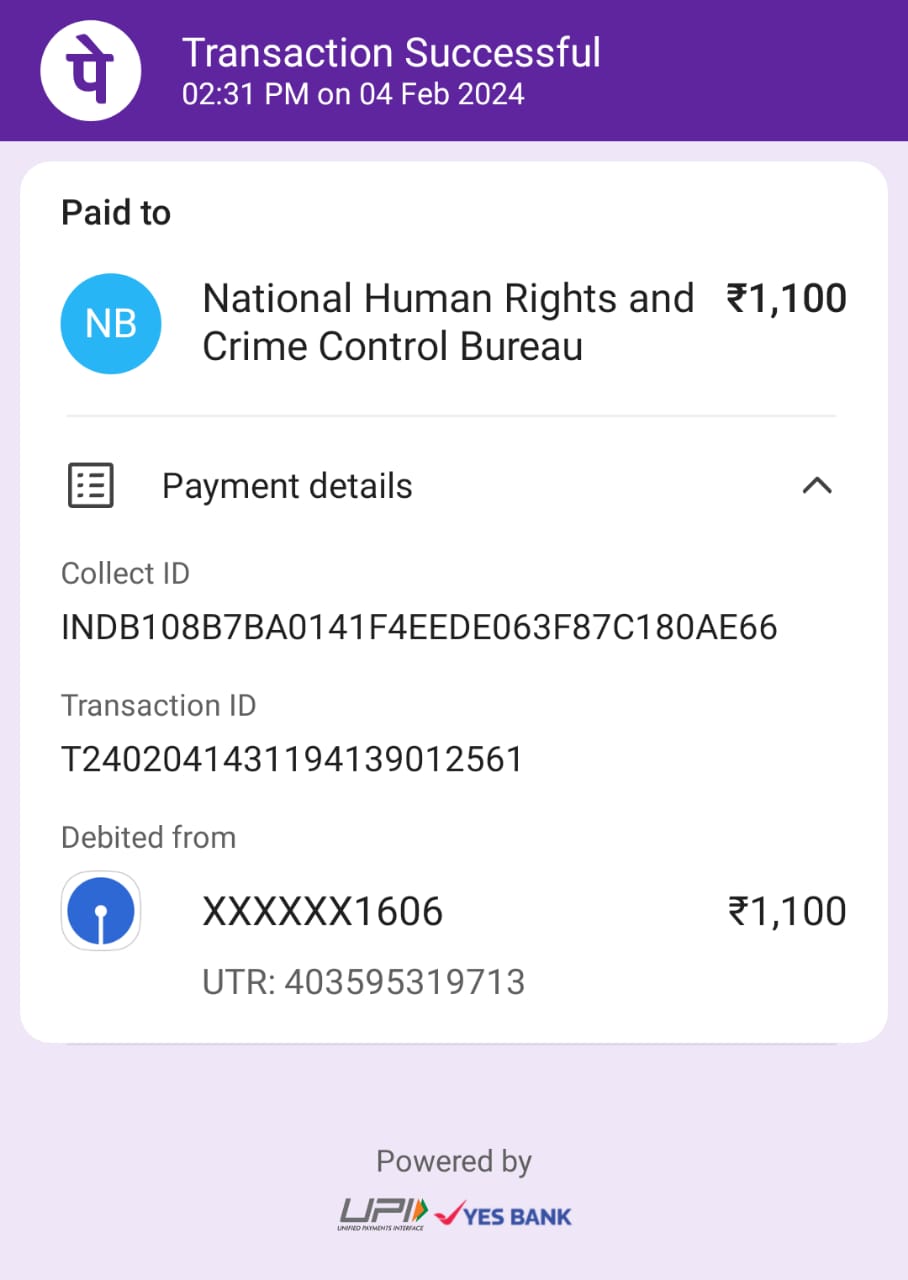
Task: Tap the ₹1,100 paid amount
Action: click(786, 299)
